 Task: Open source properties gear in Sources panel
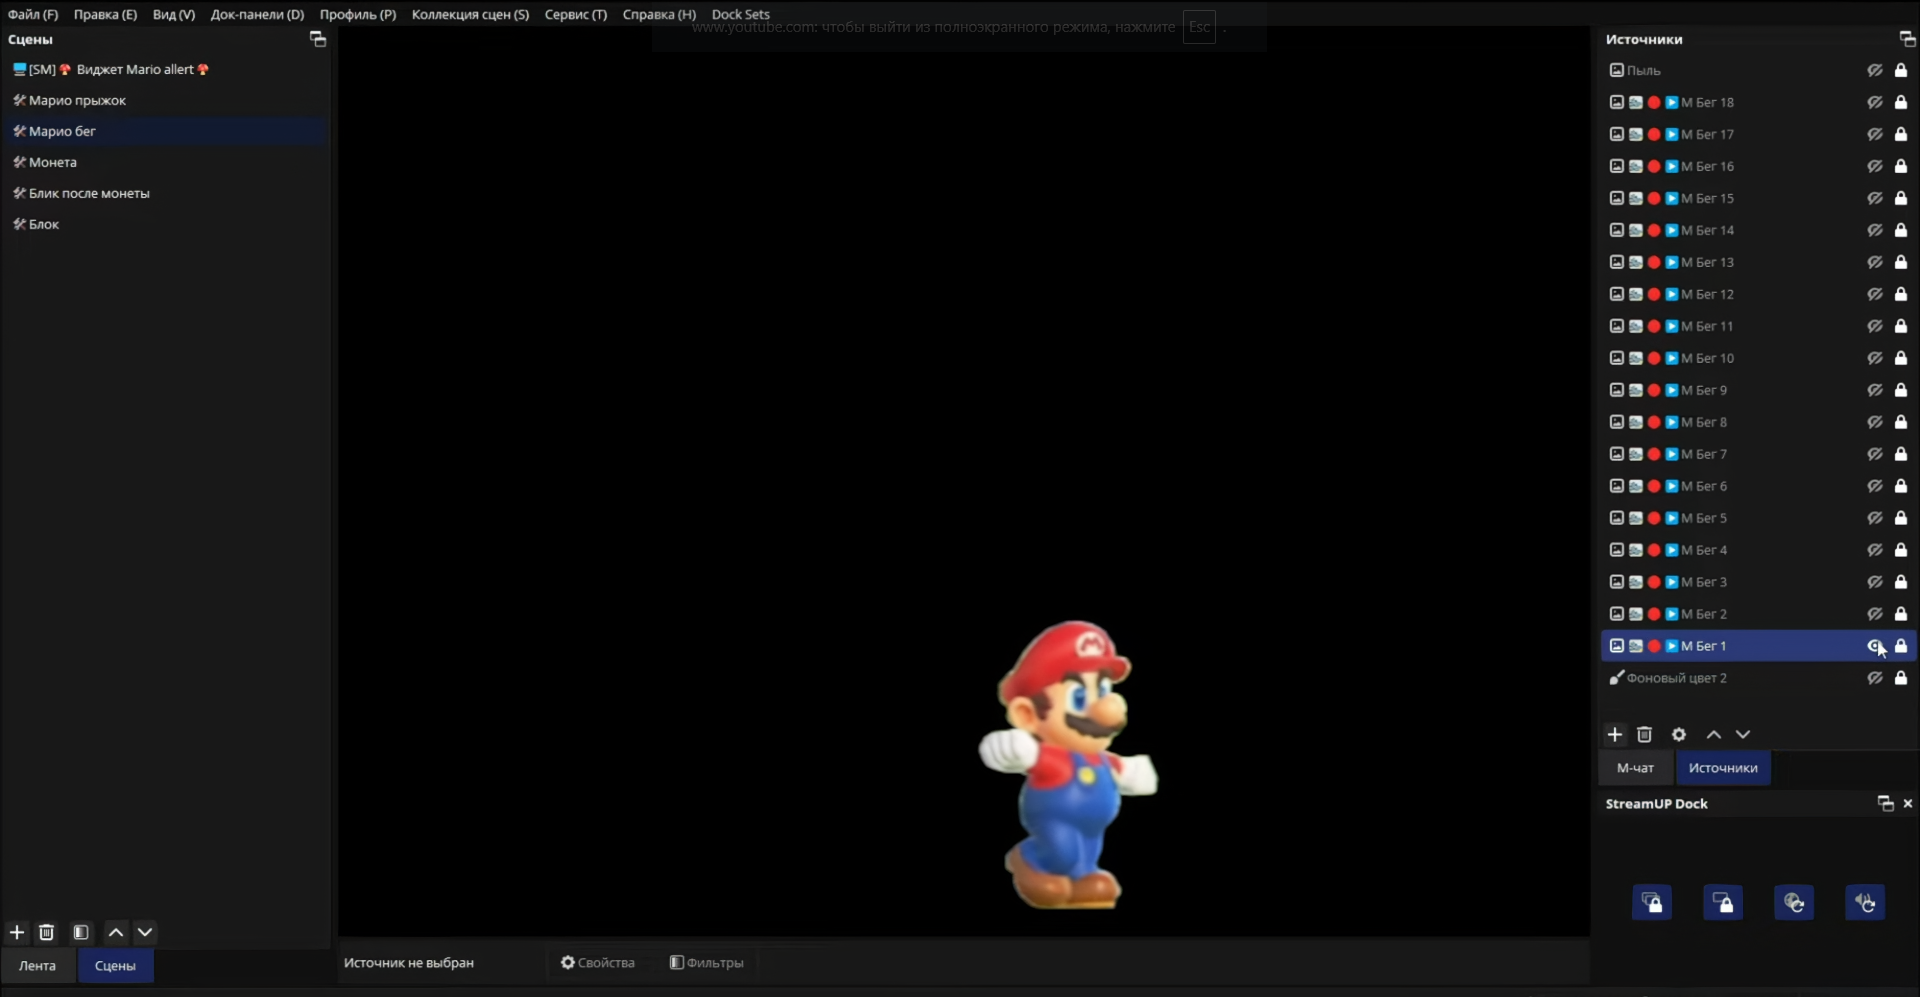pos(1679,734)
